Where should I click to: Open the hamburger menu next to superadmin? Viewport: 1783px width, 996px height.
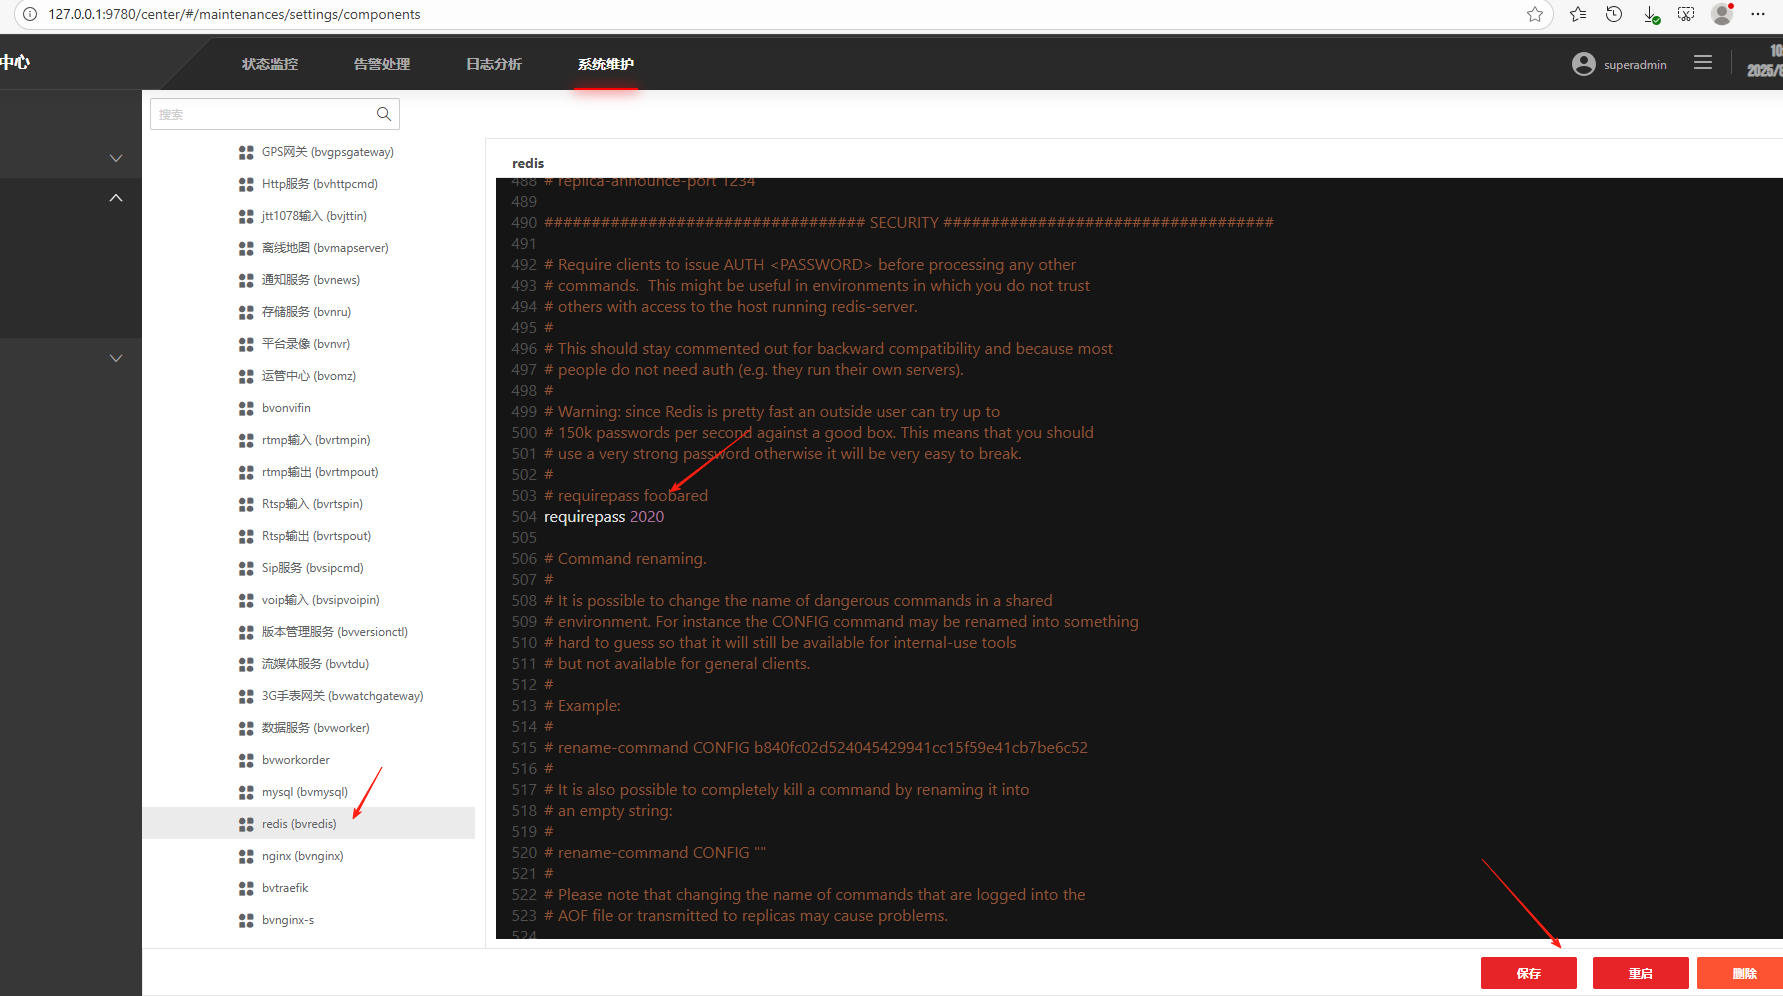(x=1702, y=63)
